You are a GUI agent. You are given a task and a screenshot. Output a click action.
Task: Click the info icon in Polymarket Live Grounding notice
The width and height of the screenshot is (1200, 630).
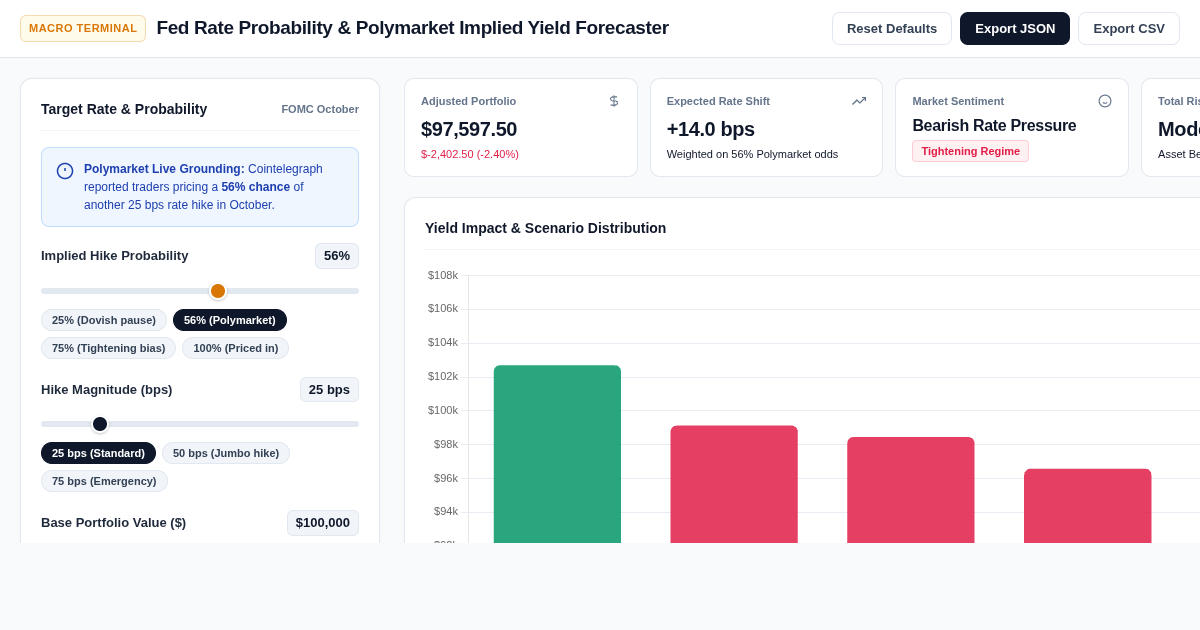point(65,171)
